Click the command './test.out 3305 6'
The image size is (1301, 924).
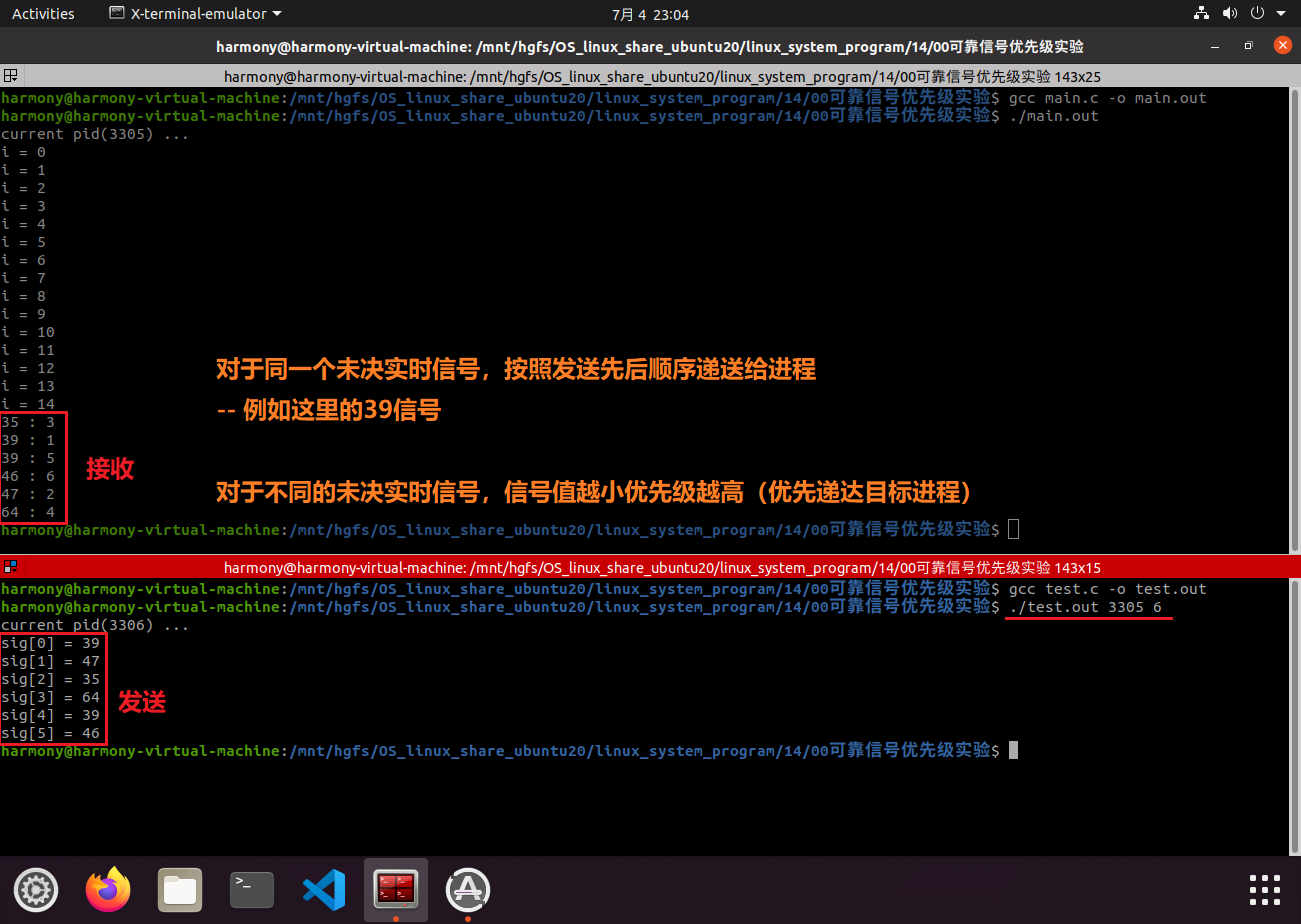pos(1085,607)
